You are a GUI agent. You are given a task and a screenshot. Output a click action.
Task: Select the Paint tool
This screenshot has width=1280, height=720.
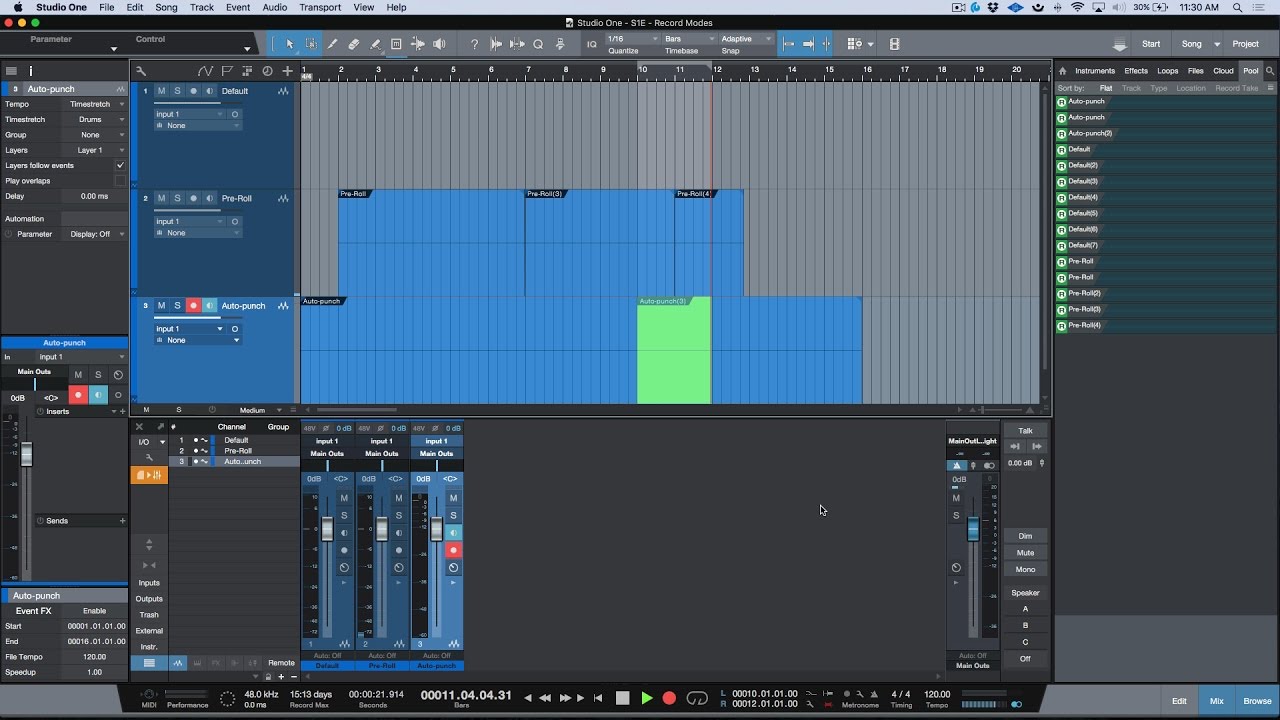(x=375, y=44)
